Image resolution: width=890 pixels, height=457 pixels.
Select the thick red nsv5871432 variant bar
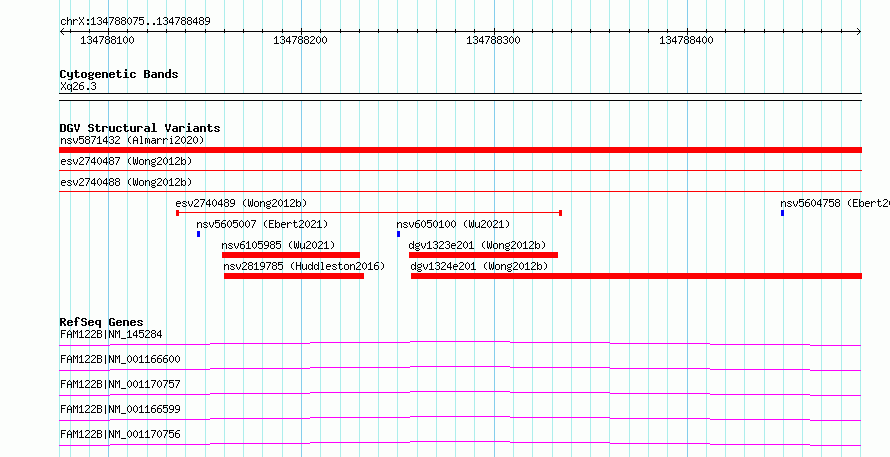[460, 150]
